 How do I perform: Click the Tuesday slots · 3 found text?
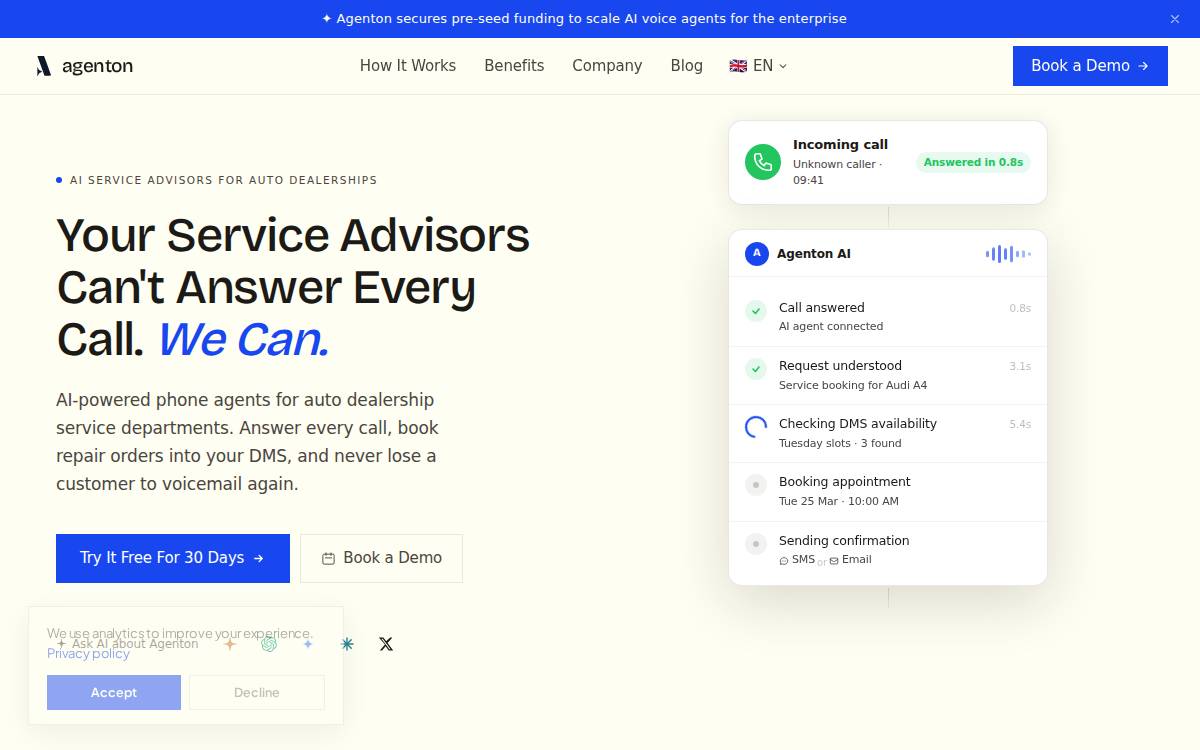840,443
